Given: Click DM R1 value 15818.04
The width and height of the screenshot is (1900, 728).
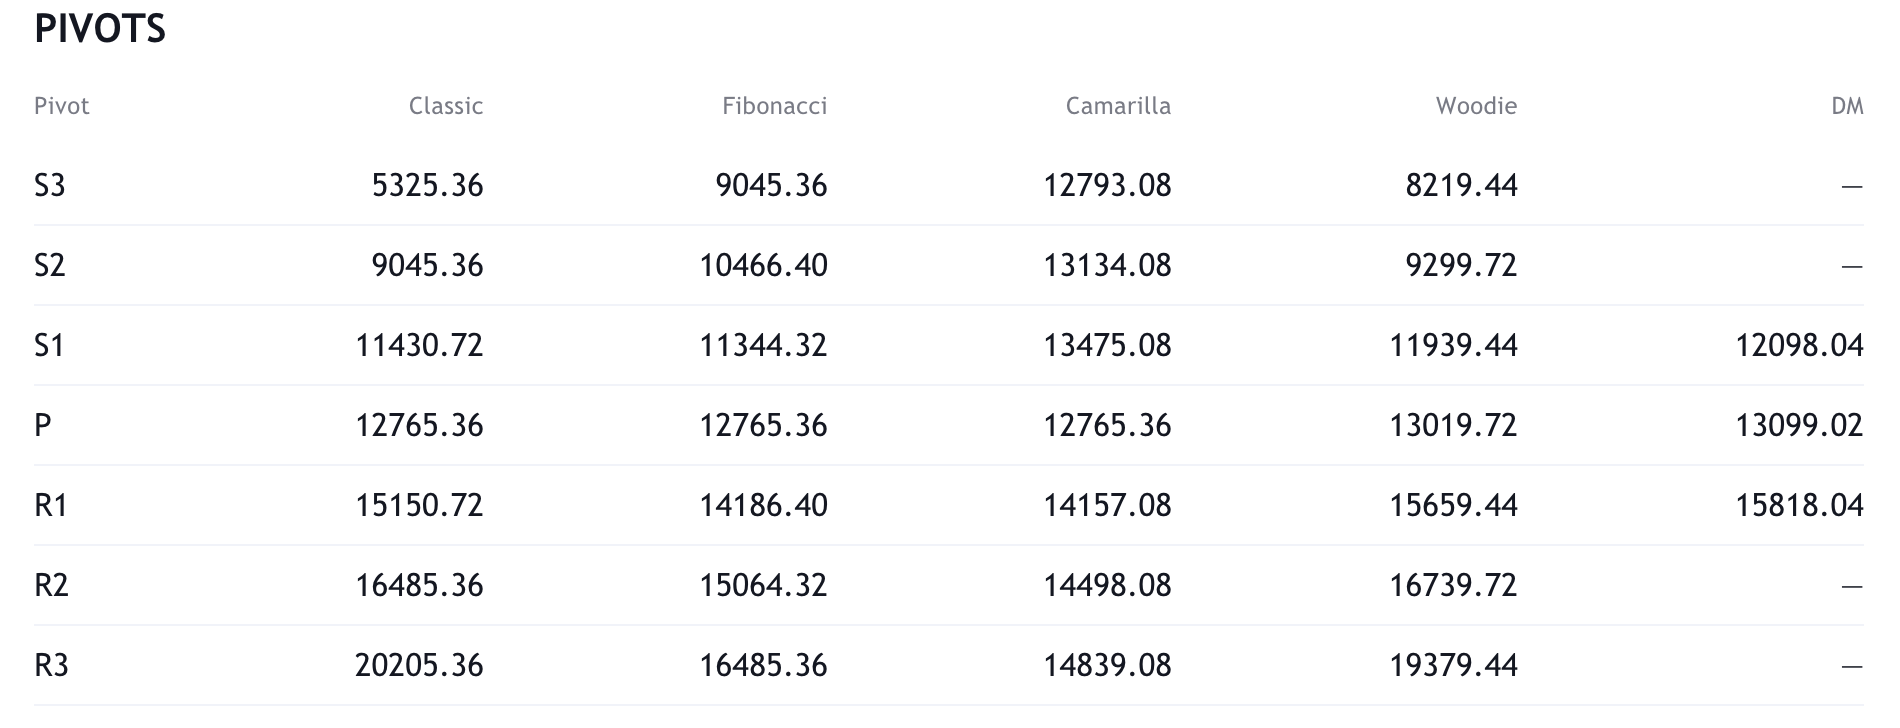Looking at the screenshot, I should tap(1799, 505).
